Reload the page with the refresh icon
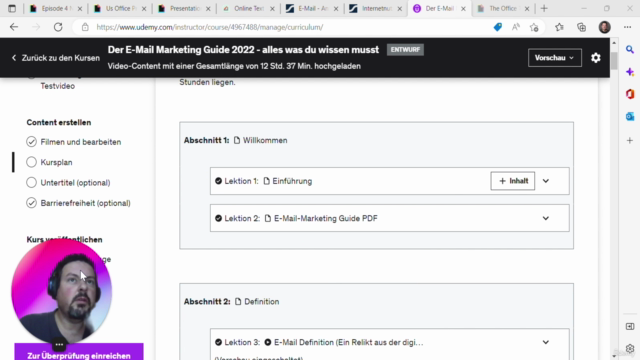Screen dimensions: 640x360 (x=58, y=27)
